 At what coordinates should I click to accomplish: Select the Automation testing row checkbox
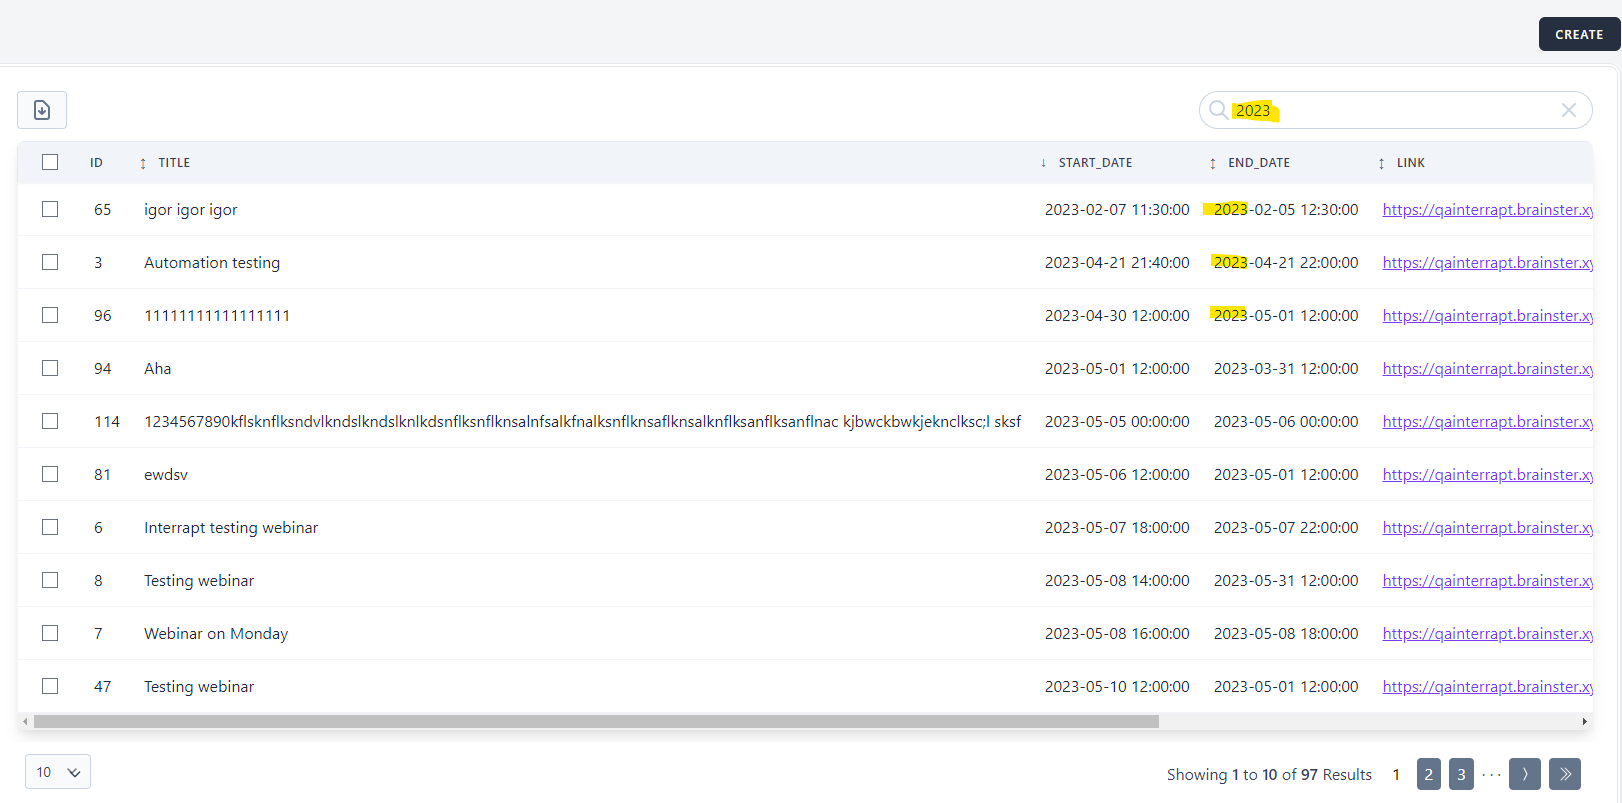(x=50, y=262)
